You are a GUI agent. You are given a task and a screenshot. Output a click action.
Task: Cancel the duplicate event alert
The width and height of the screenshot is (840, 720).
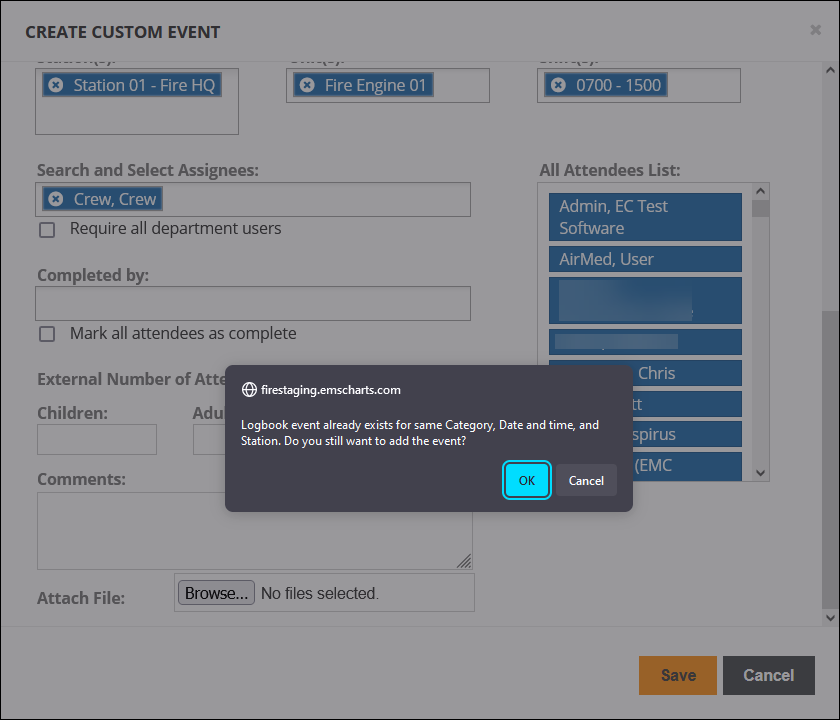tap(586, 480)
